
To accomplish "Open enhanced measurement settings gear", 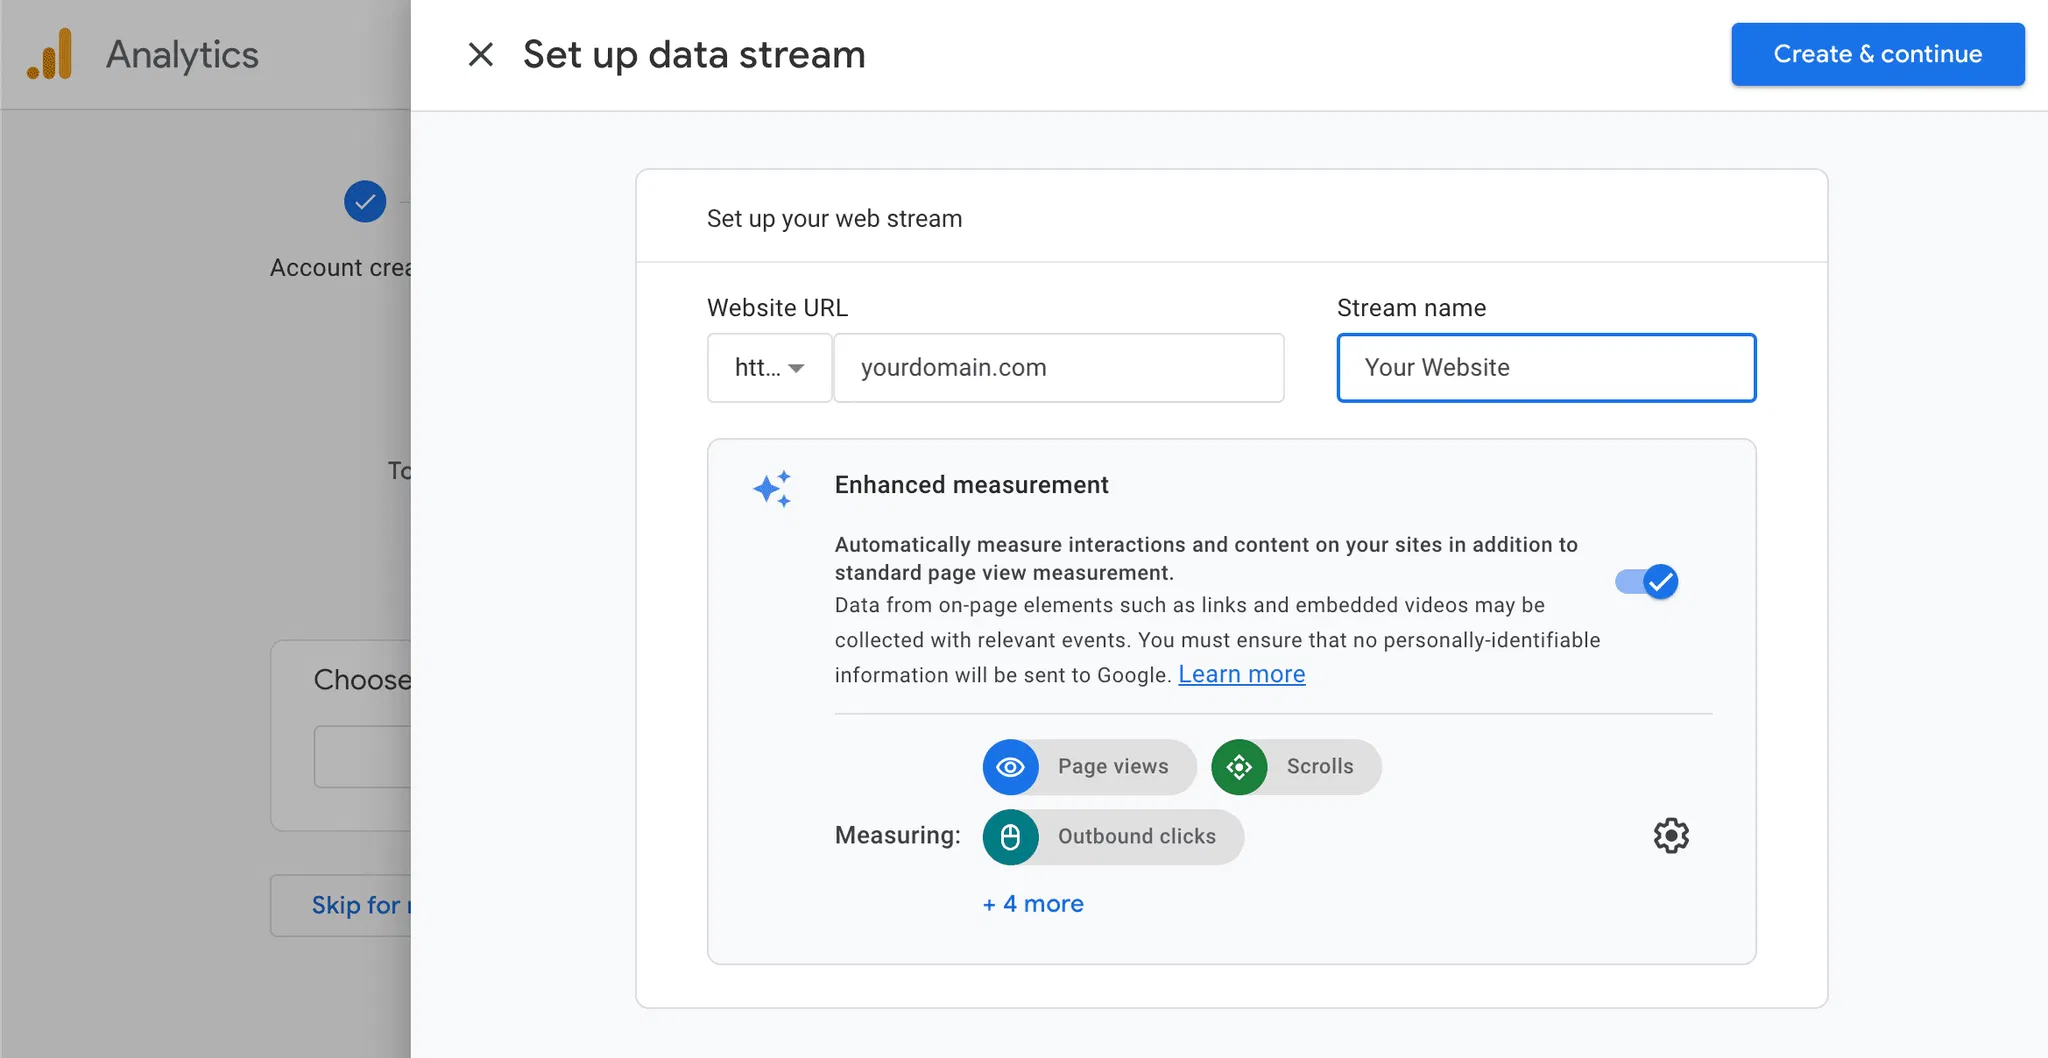I will pos(1670,835).
